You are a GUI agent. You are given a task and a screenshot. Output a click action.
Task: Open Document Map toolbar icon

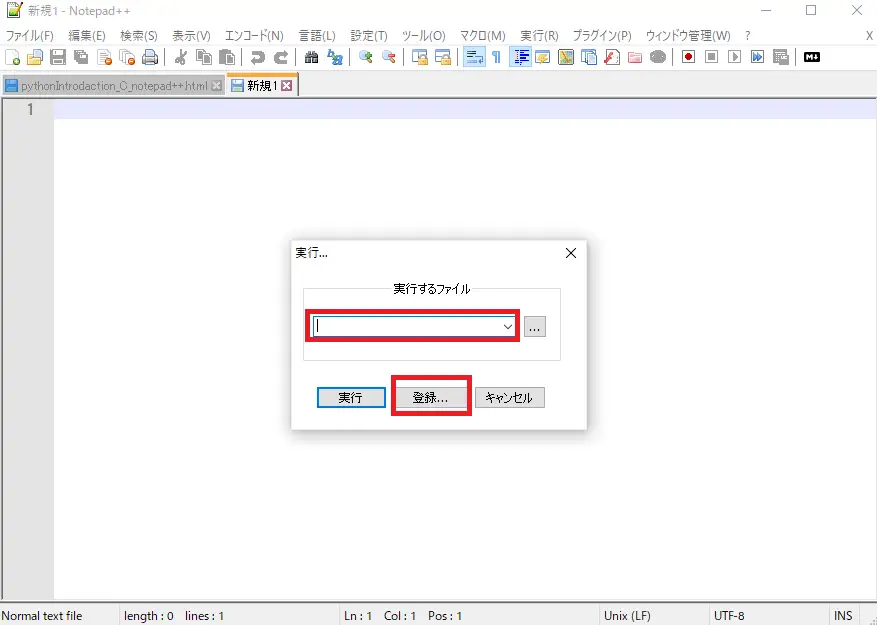coord(565,57)
